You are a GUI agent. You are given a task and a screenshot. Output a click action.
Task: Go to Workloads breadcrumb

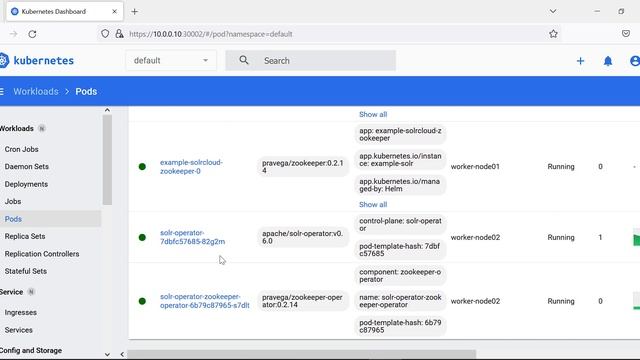click(36, 91)
